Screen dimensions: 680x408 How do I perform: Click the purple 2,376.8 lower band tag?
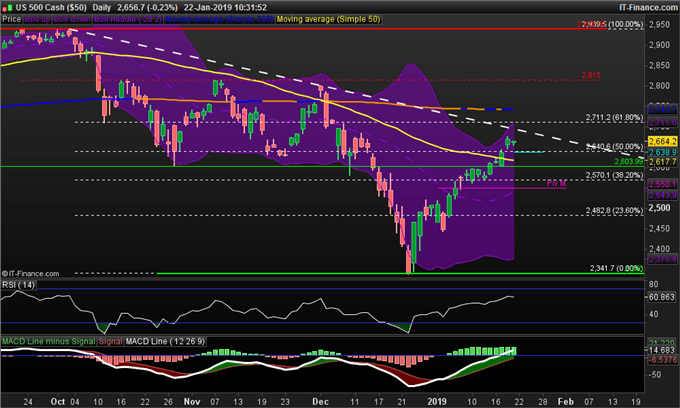point(662,259)
